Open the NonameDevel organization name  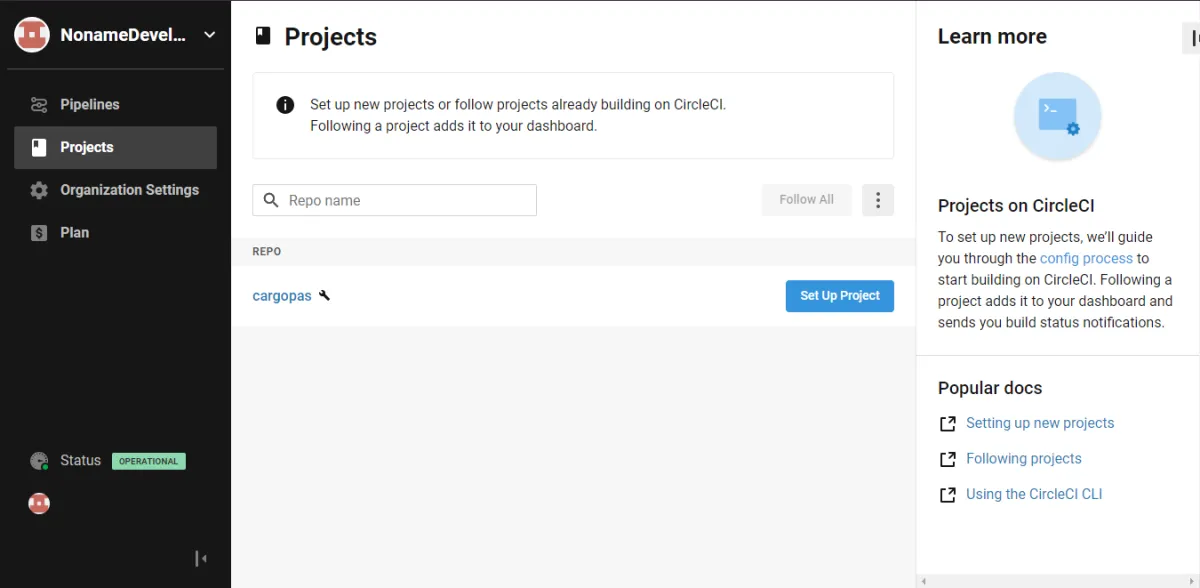click(123, 35)
